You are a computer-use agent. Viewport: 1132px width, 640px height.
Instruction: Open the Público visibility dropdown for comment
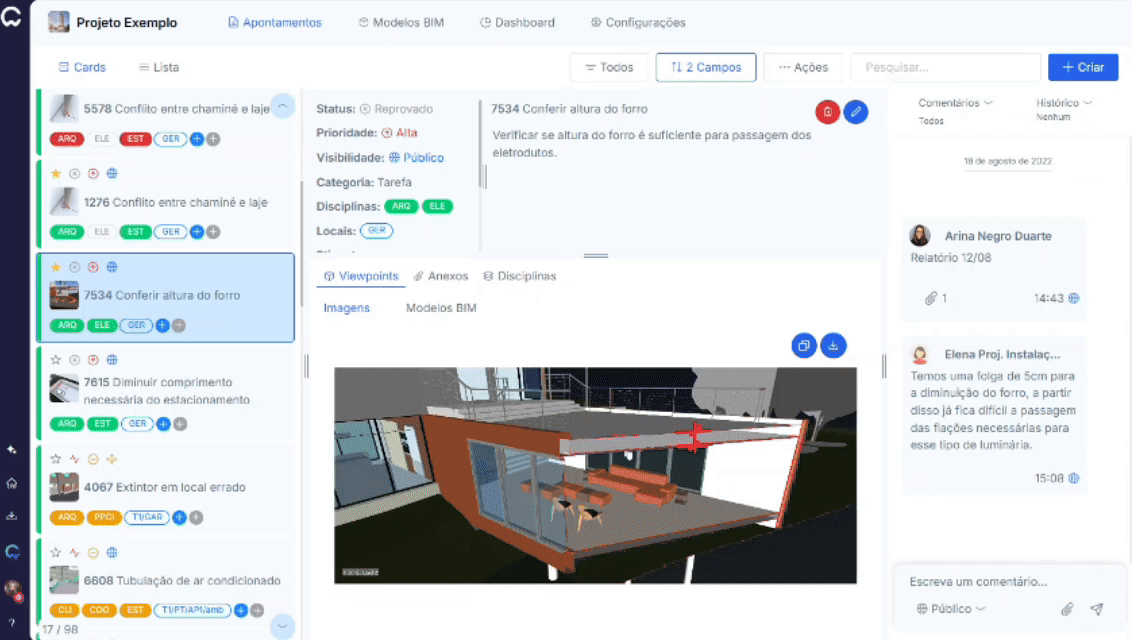click(951, 609)
